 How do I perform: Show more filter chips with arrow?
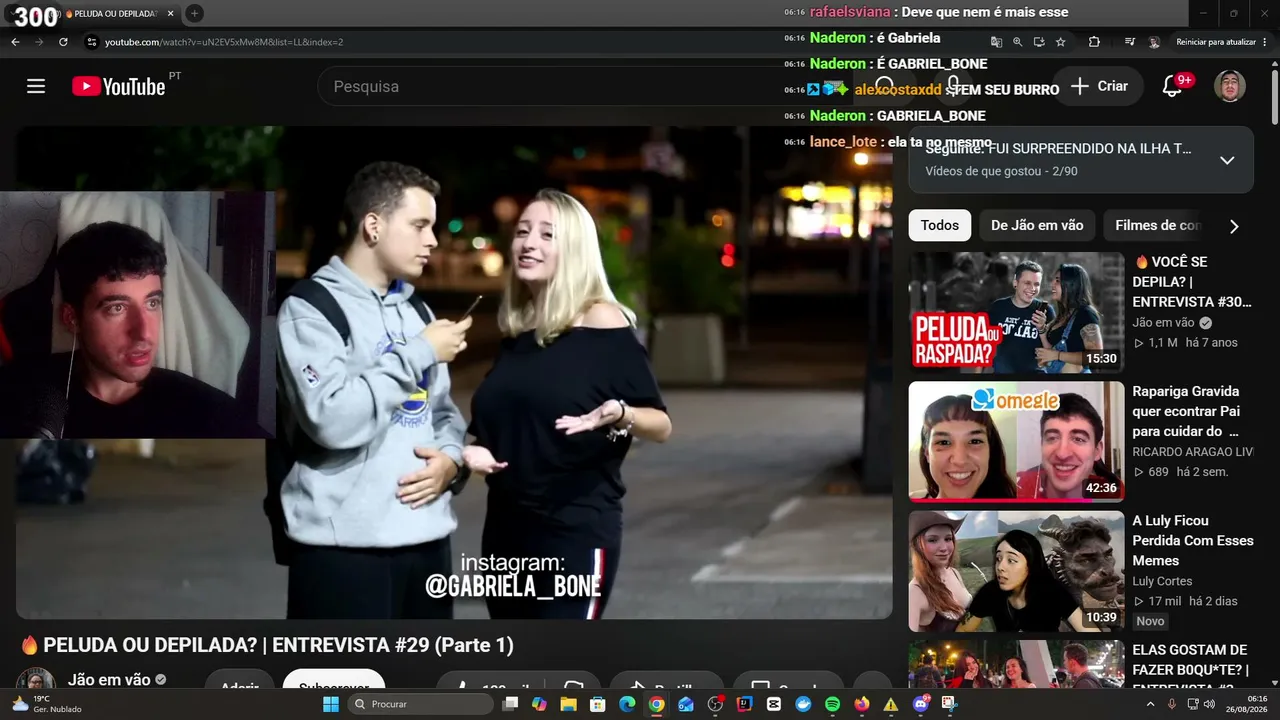(x=1234, y=226)
